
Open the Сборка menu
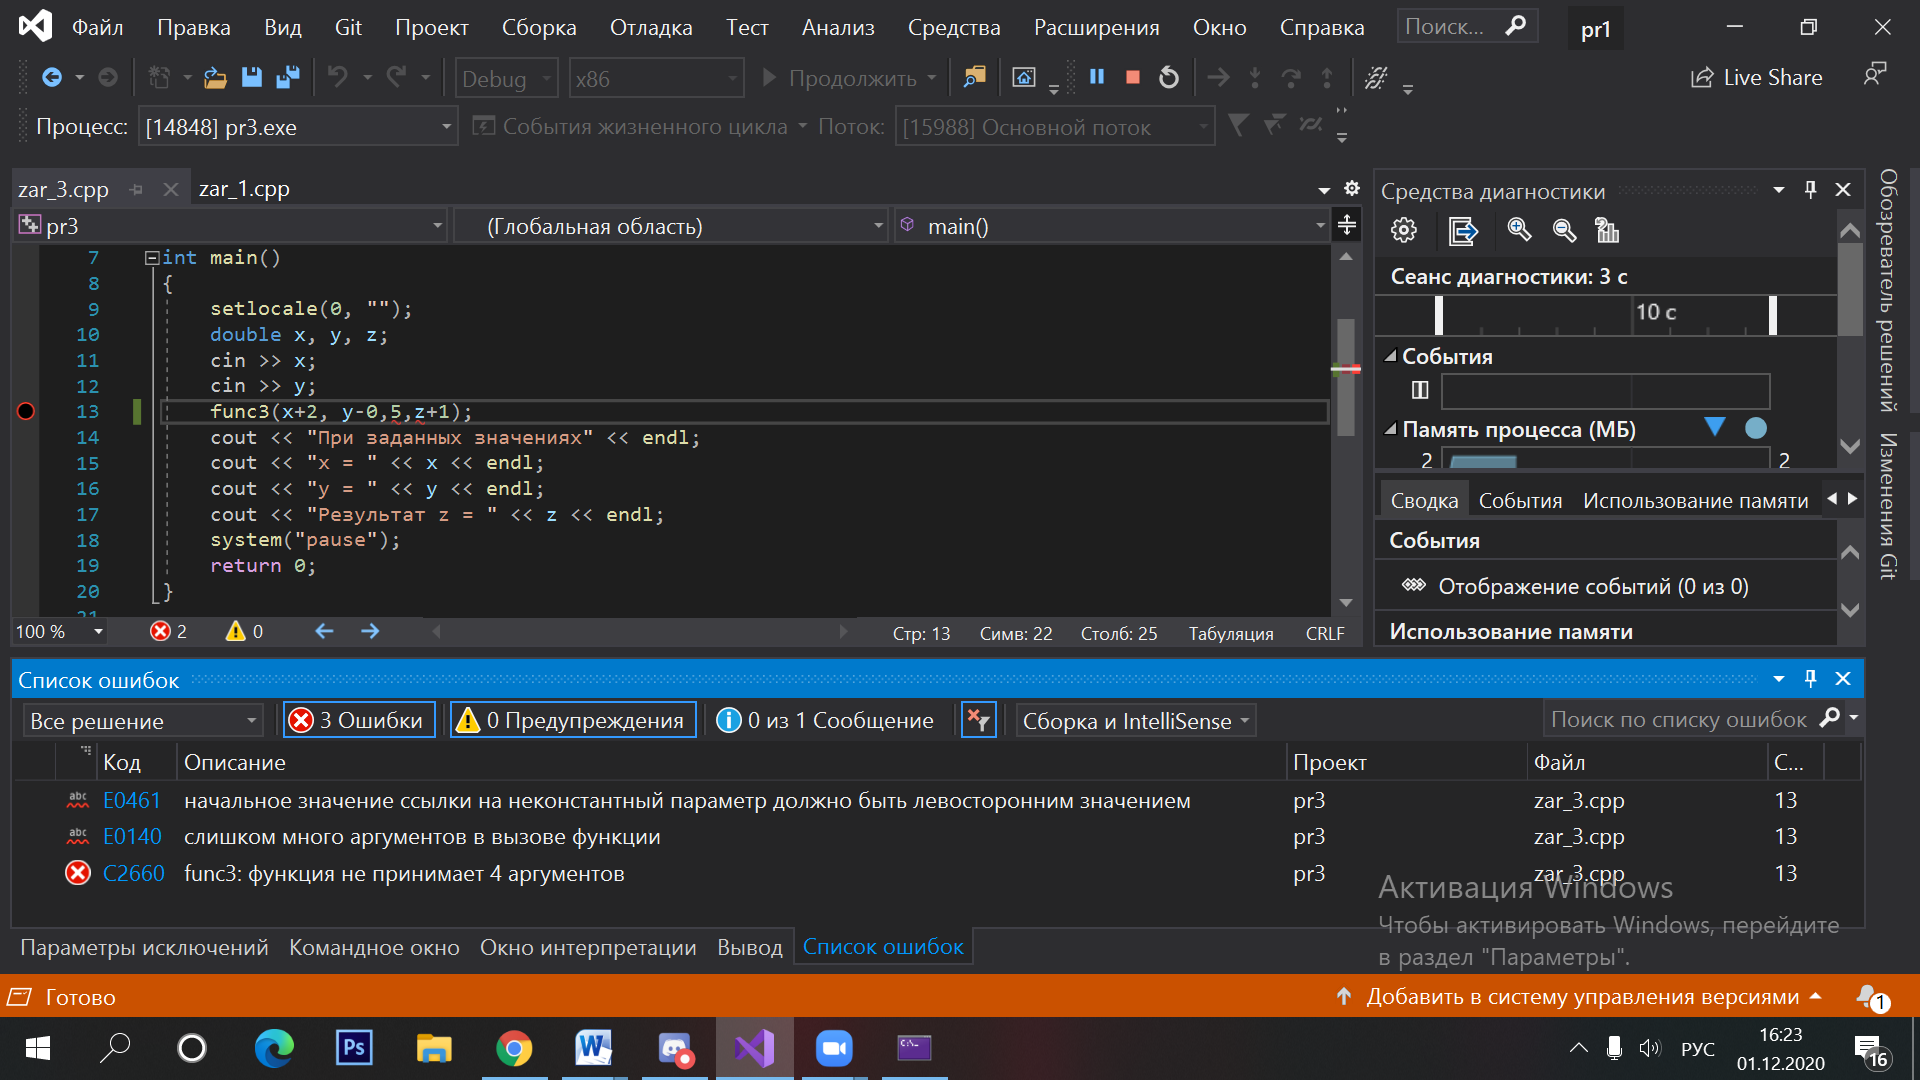(539, 27)
